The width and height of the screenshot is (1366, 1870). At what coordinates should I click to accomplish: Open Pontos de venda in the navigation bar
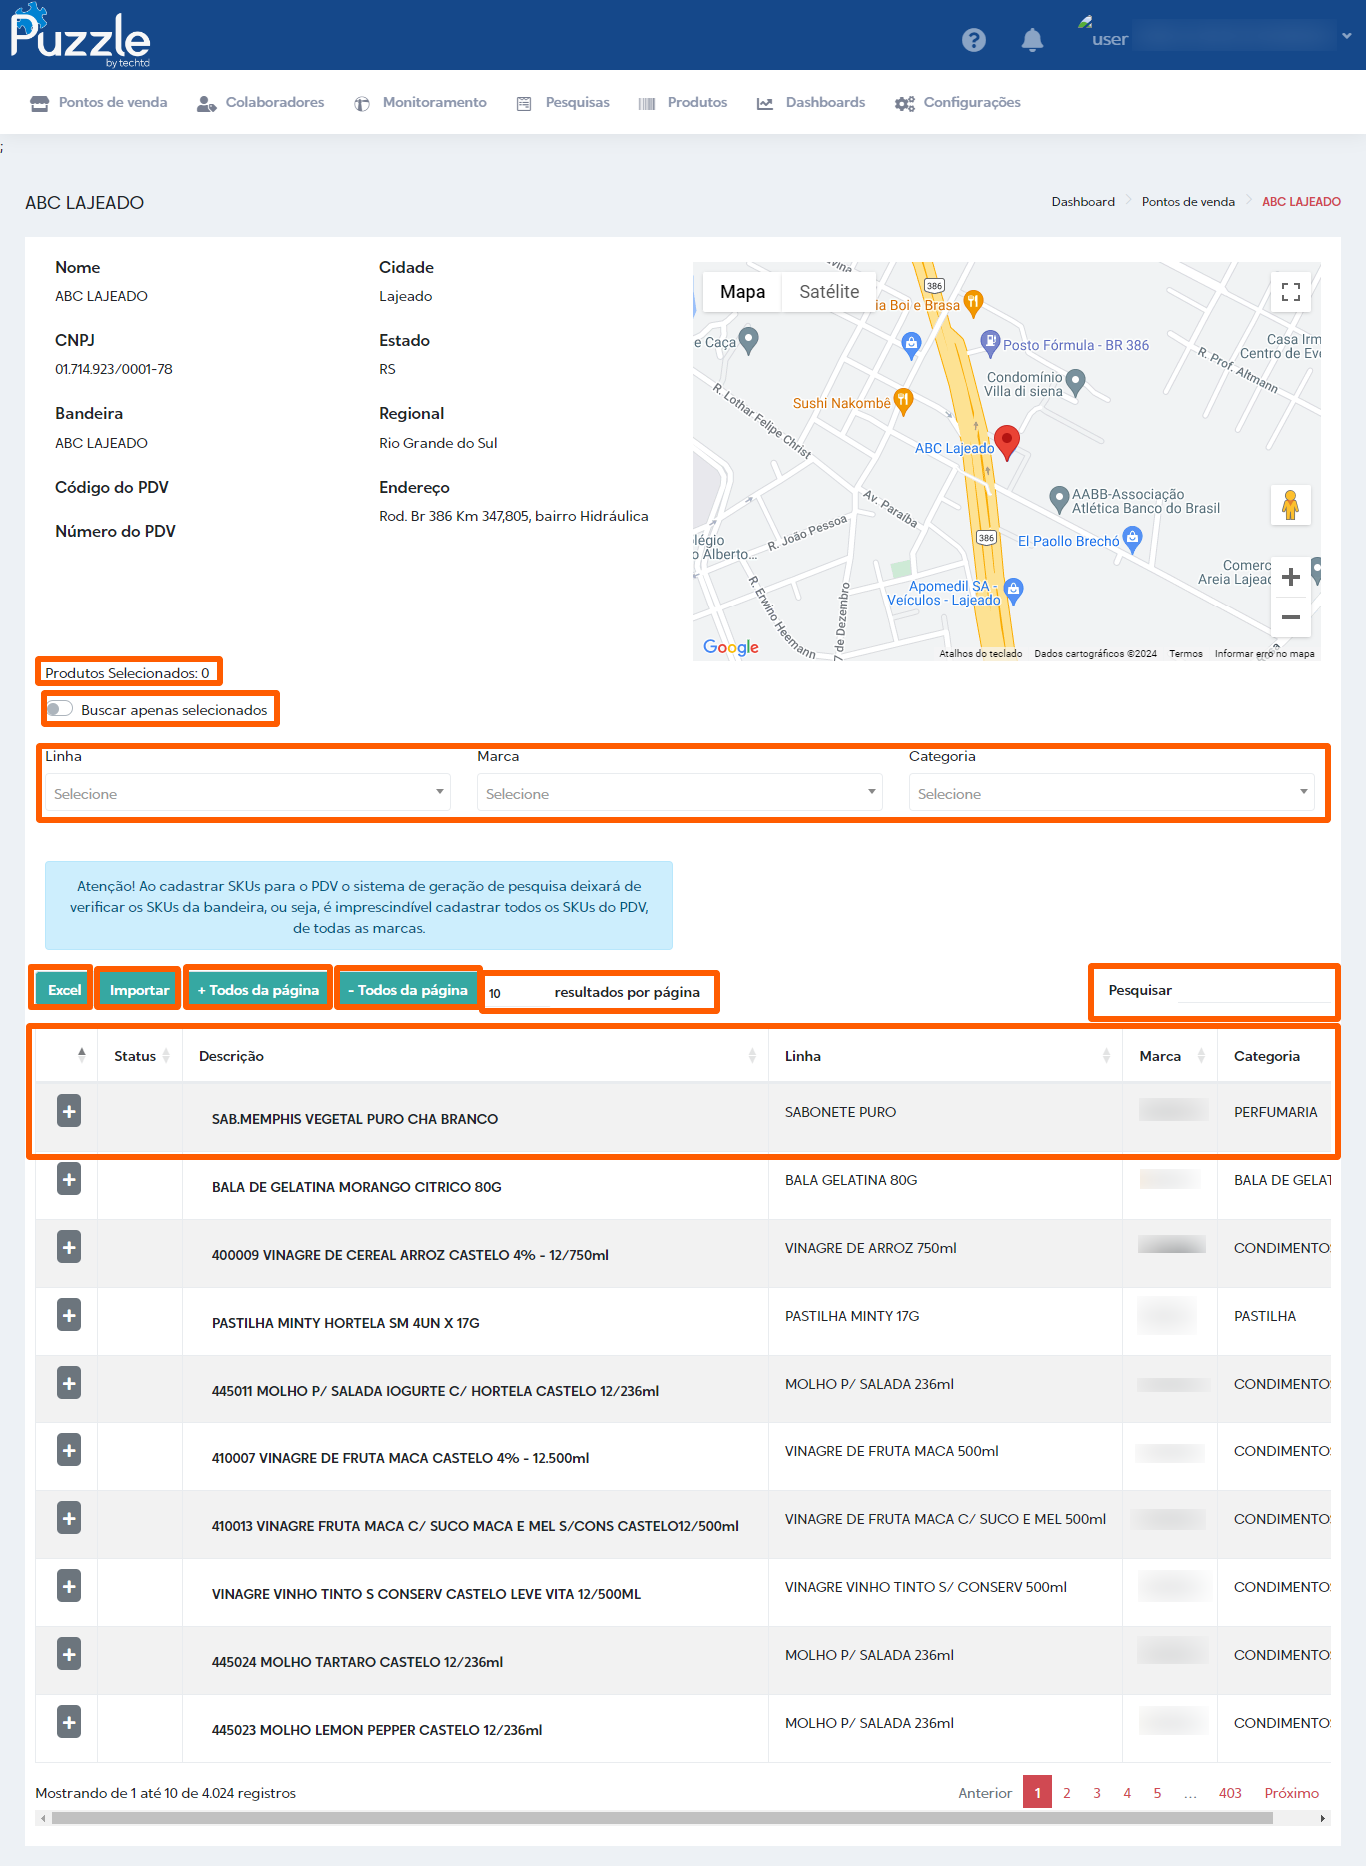99,102
